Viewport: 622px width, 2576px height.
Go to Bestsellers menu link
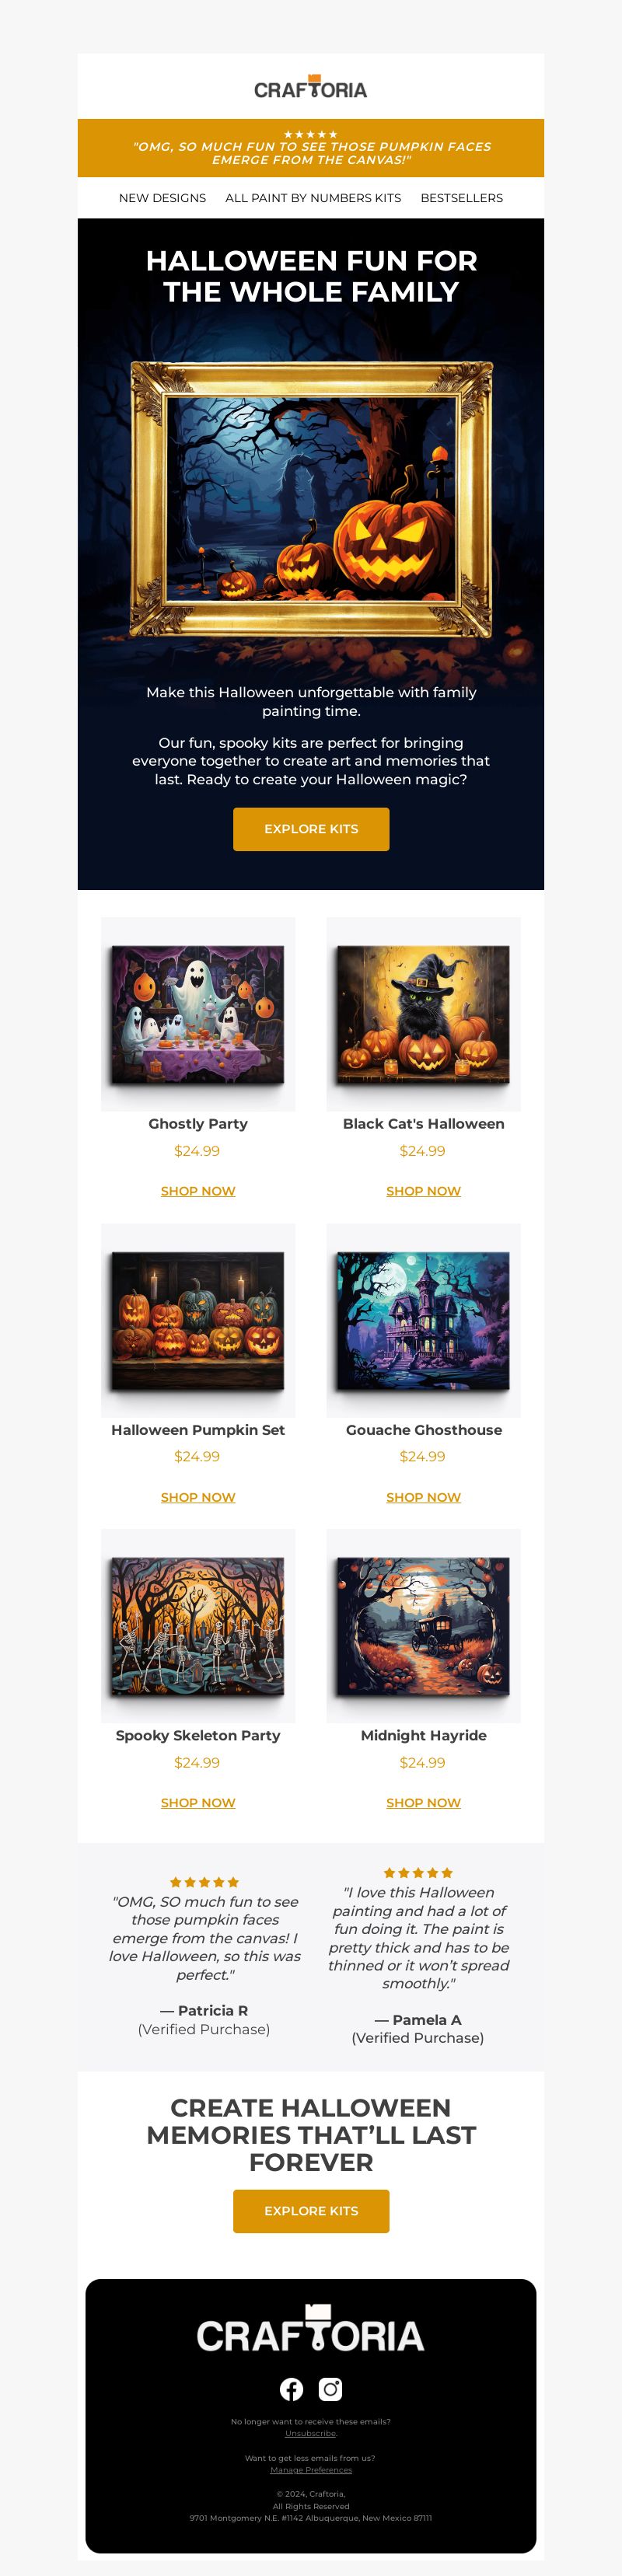(462, 198)
